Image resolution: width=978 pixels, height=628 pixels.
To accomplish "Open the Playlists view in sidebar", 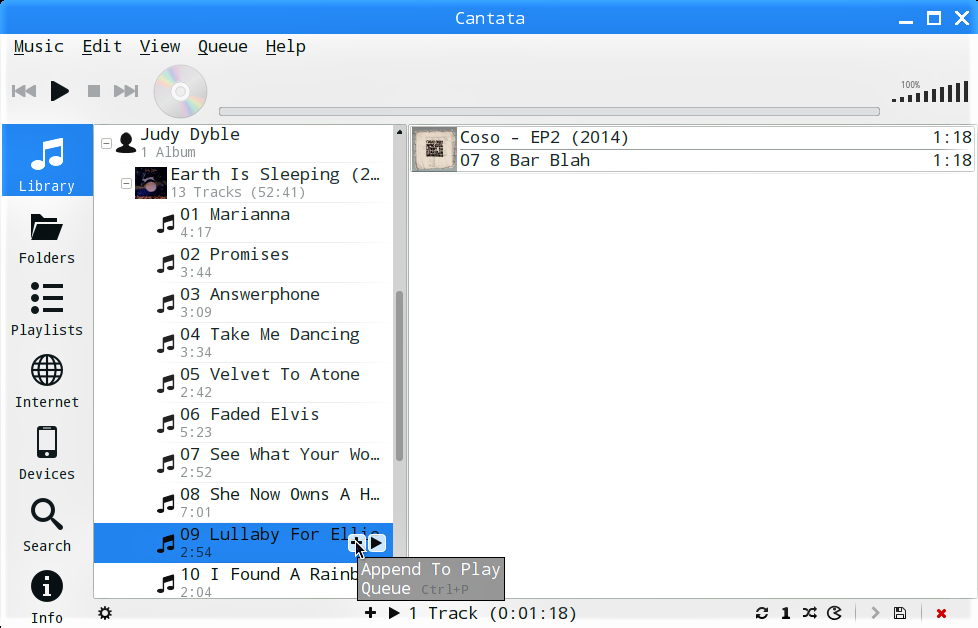I will pos(47,310).
